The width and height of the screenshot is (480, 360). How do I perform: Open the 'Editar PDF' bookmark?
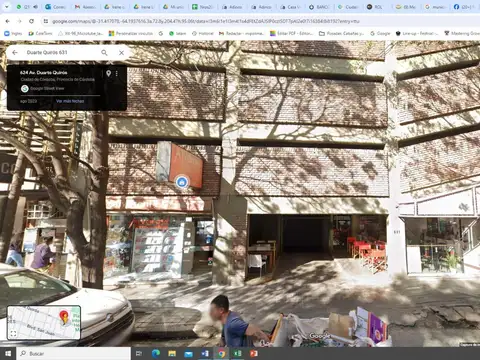pyautogui.click(x=291, y=33)
